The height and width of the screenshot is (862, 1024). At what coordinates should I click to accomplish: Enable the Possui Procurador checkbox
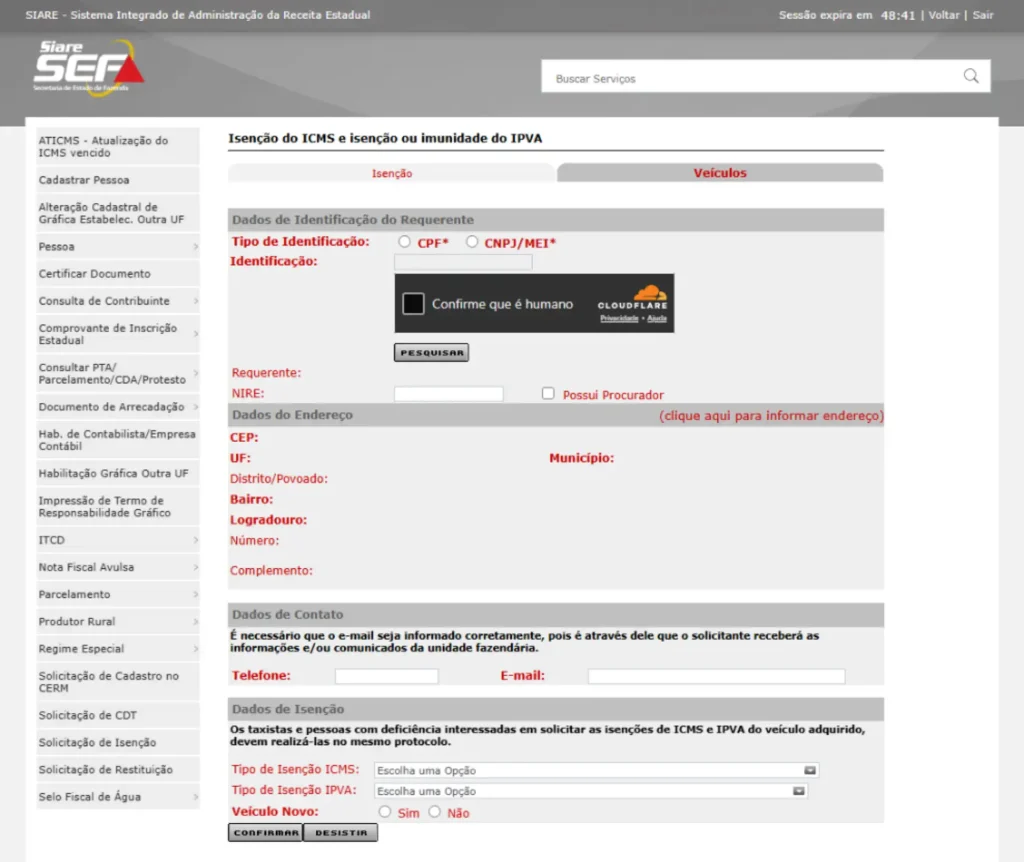548,394
